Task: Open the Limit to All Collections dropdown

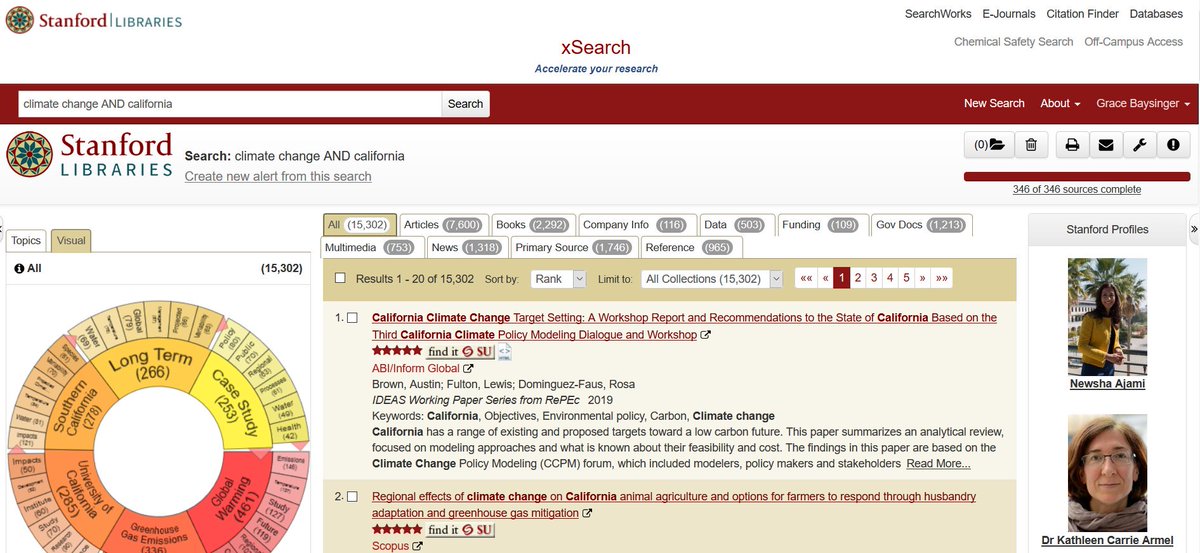Action: pos(711,279)
